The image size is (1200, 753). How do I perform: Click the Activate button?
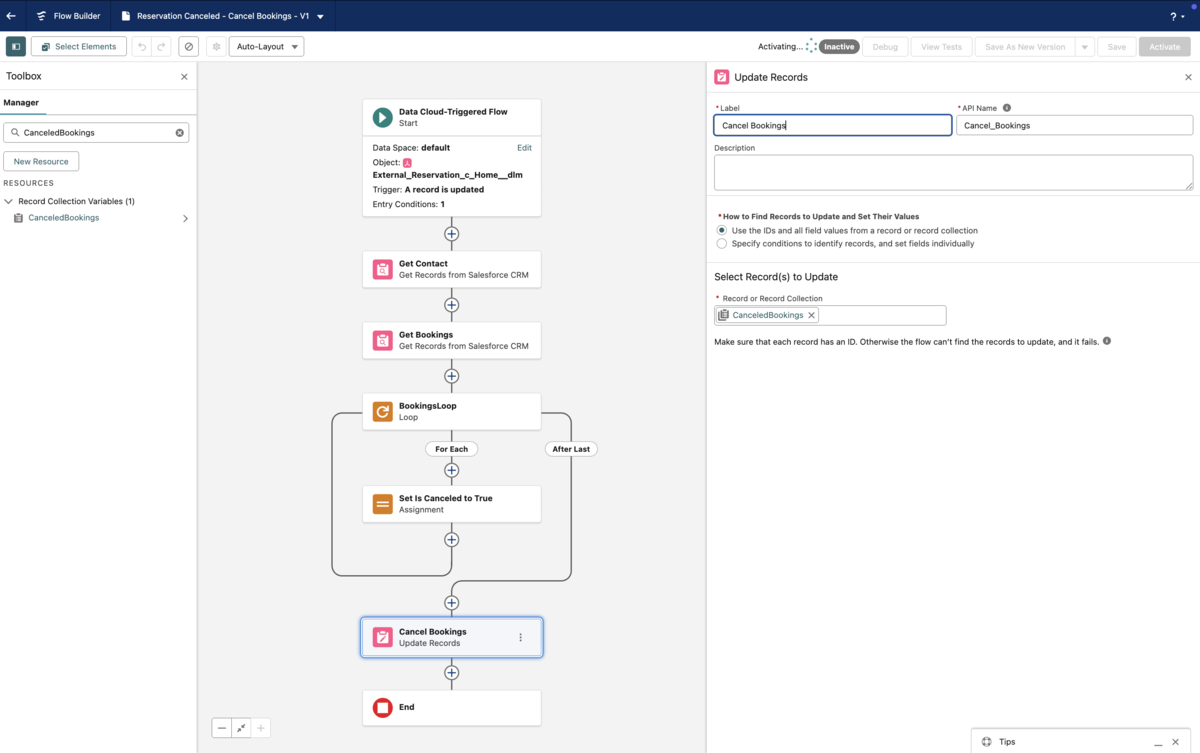pos(1164,47)
